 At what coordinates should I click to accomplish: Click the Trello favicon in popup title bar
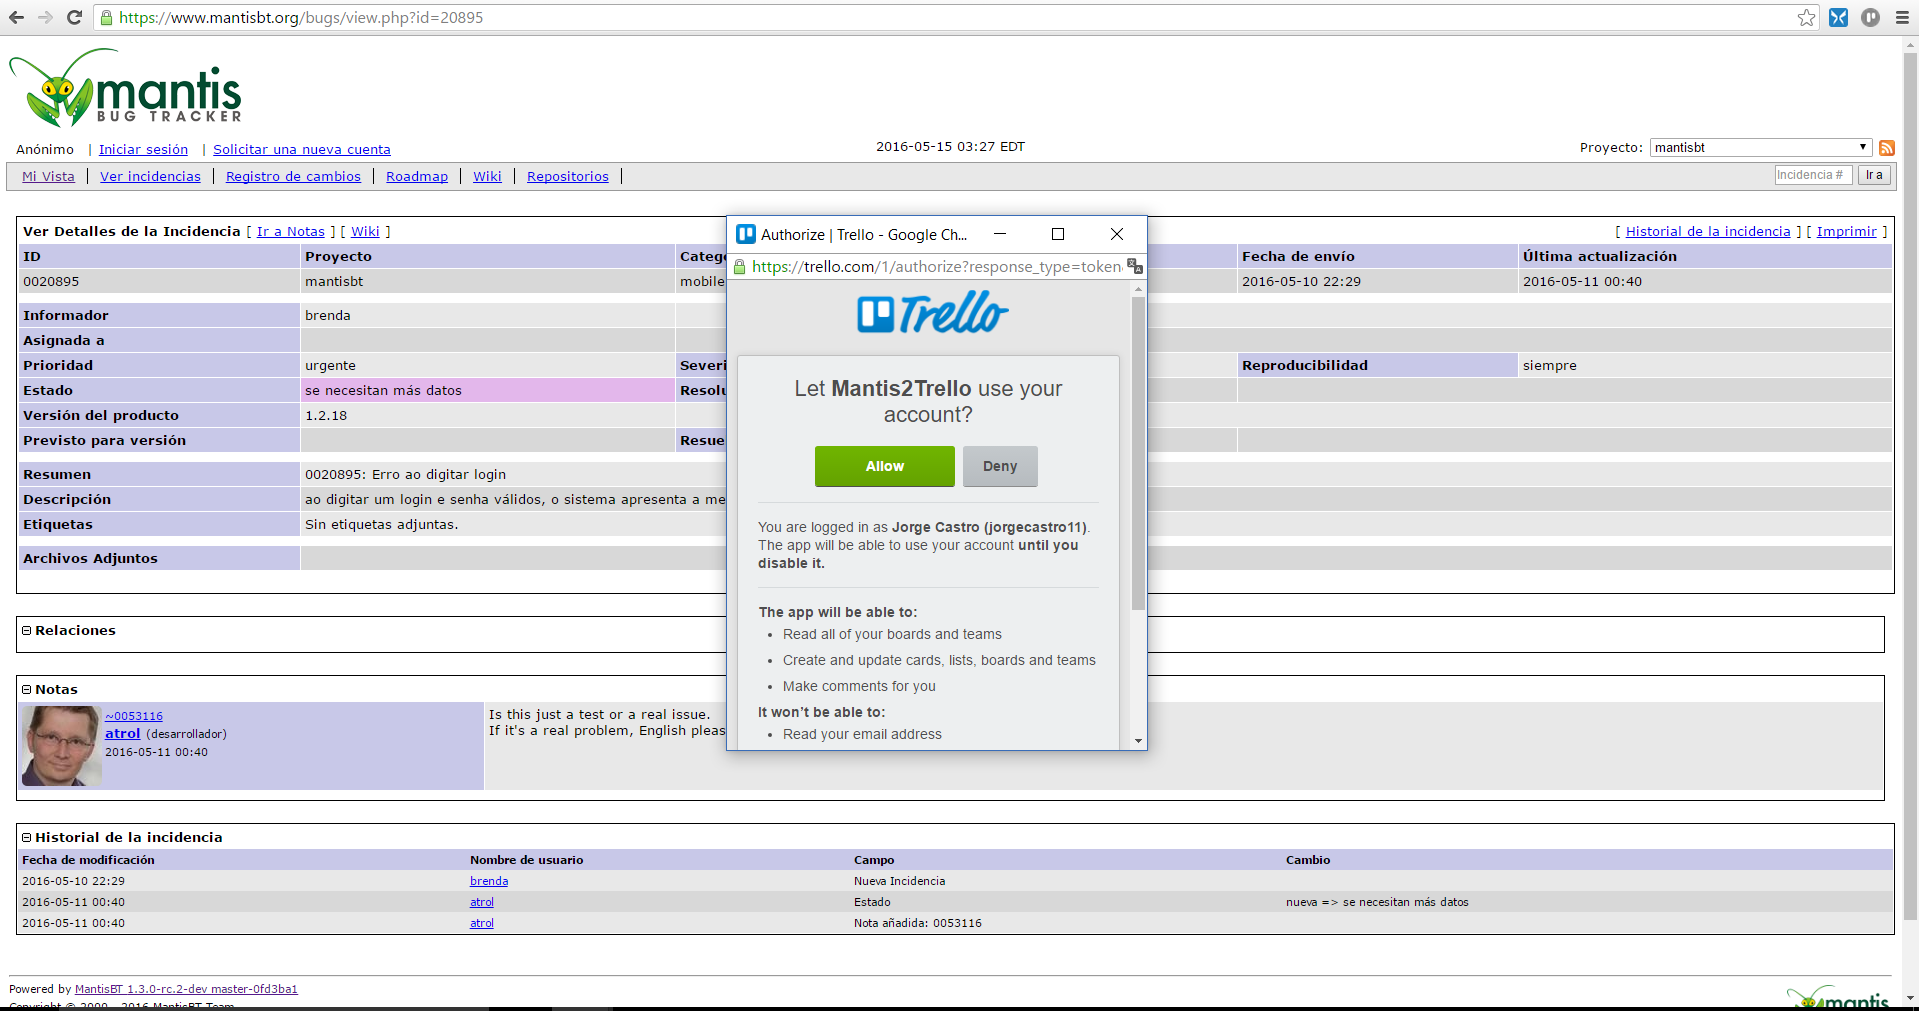point(746,234)
